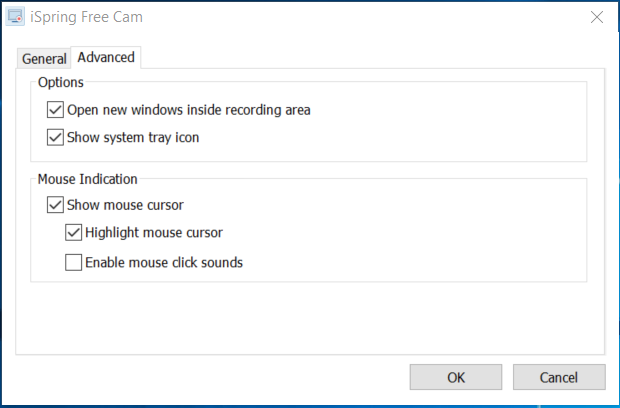Cancel the settings dialog
Image resolution: width=620 pixels, height=408 pixels.
pos(559,377)
